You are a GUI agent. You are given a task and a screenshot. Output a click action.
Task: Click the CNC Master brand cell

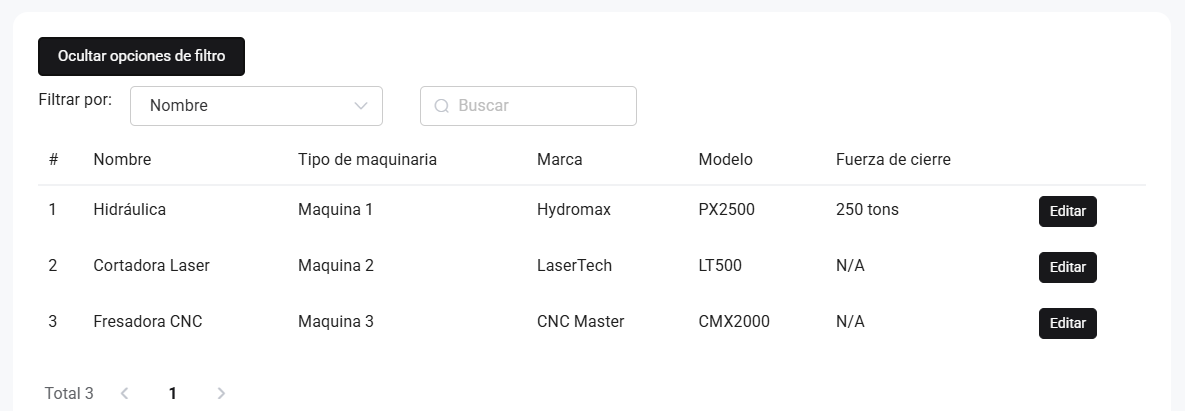(580, 322)
